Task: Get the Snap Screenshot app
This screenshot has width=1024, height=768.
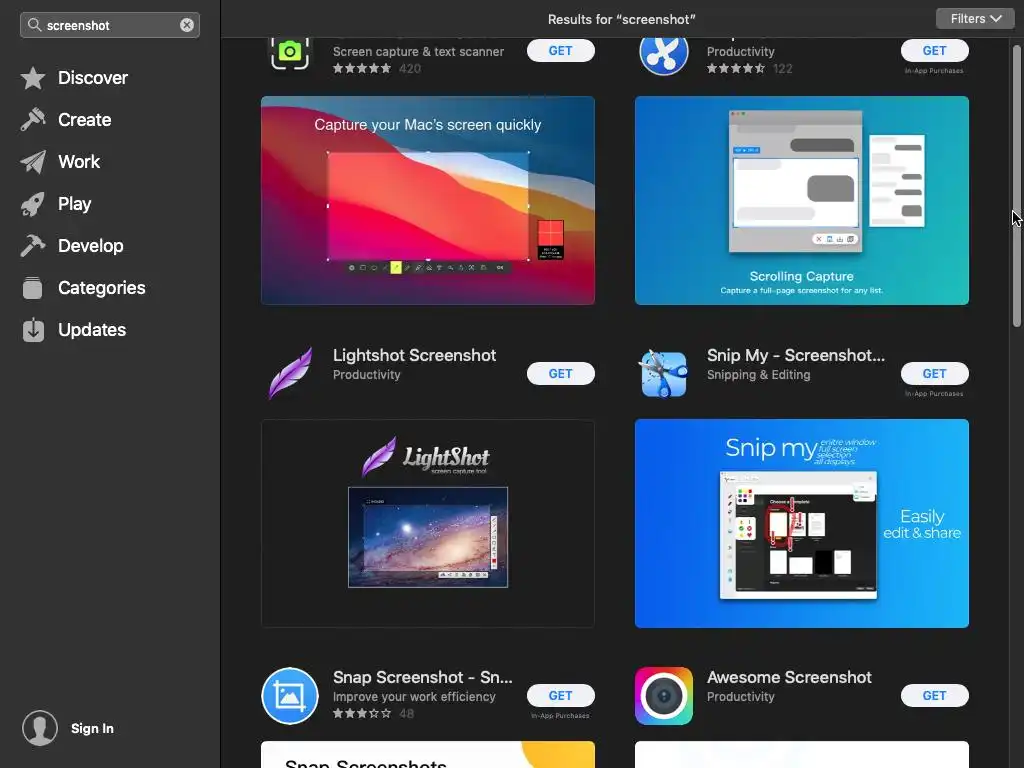Action: [x=560, y=696]
